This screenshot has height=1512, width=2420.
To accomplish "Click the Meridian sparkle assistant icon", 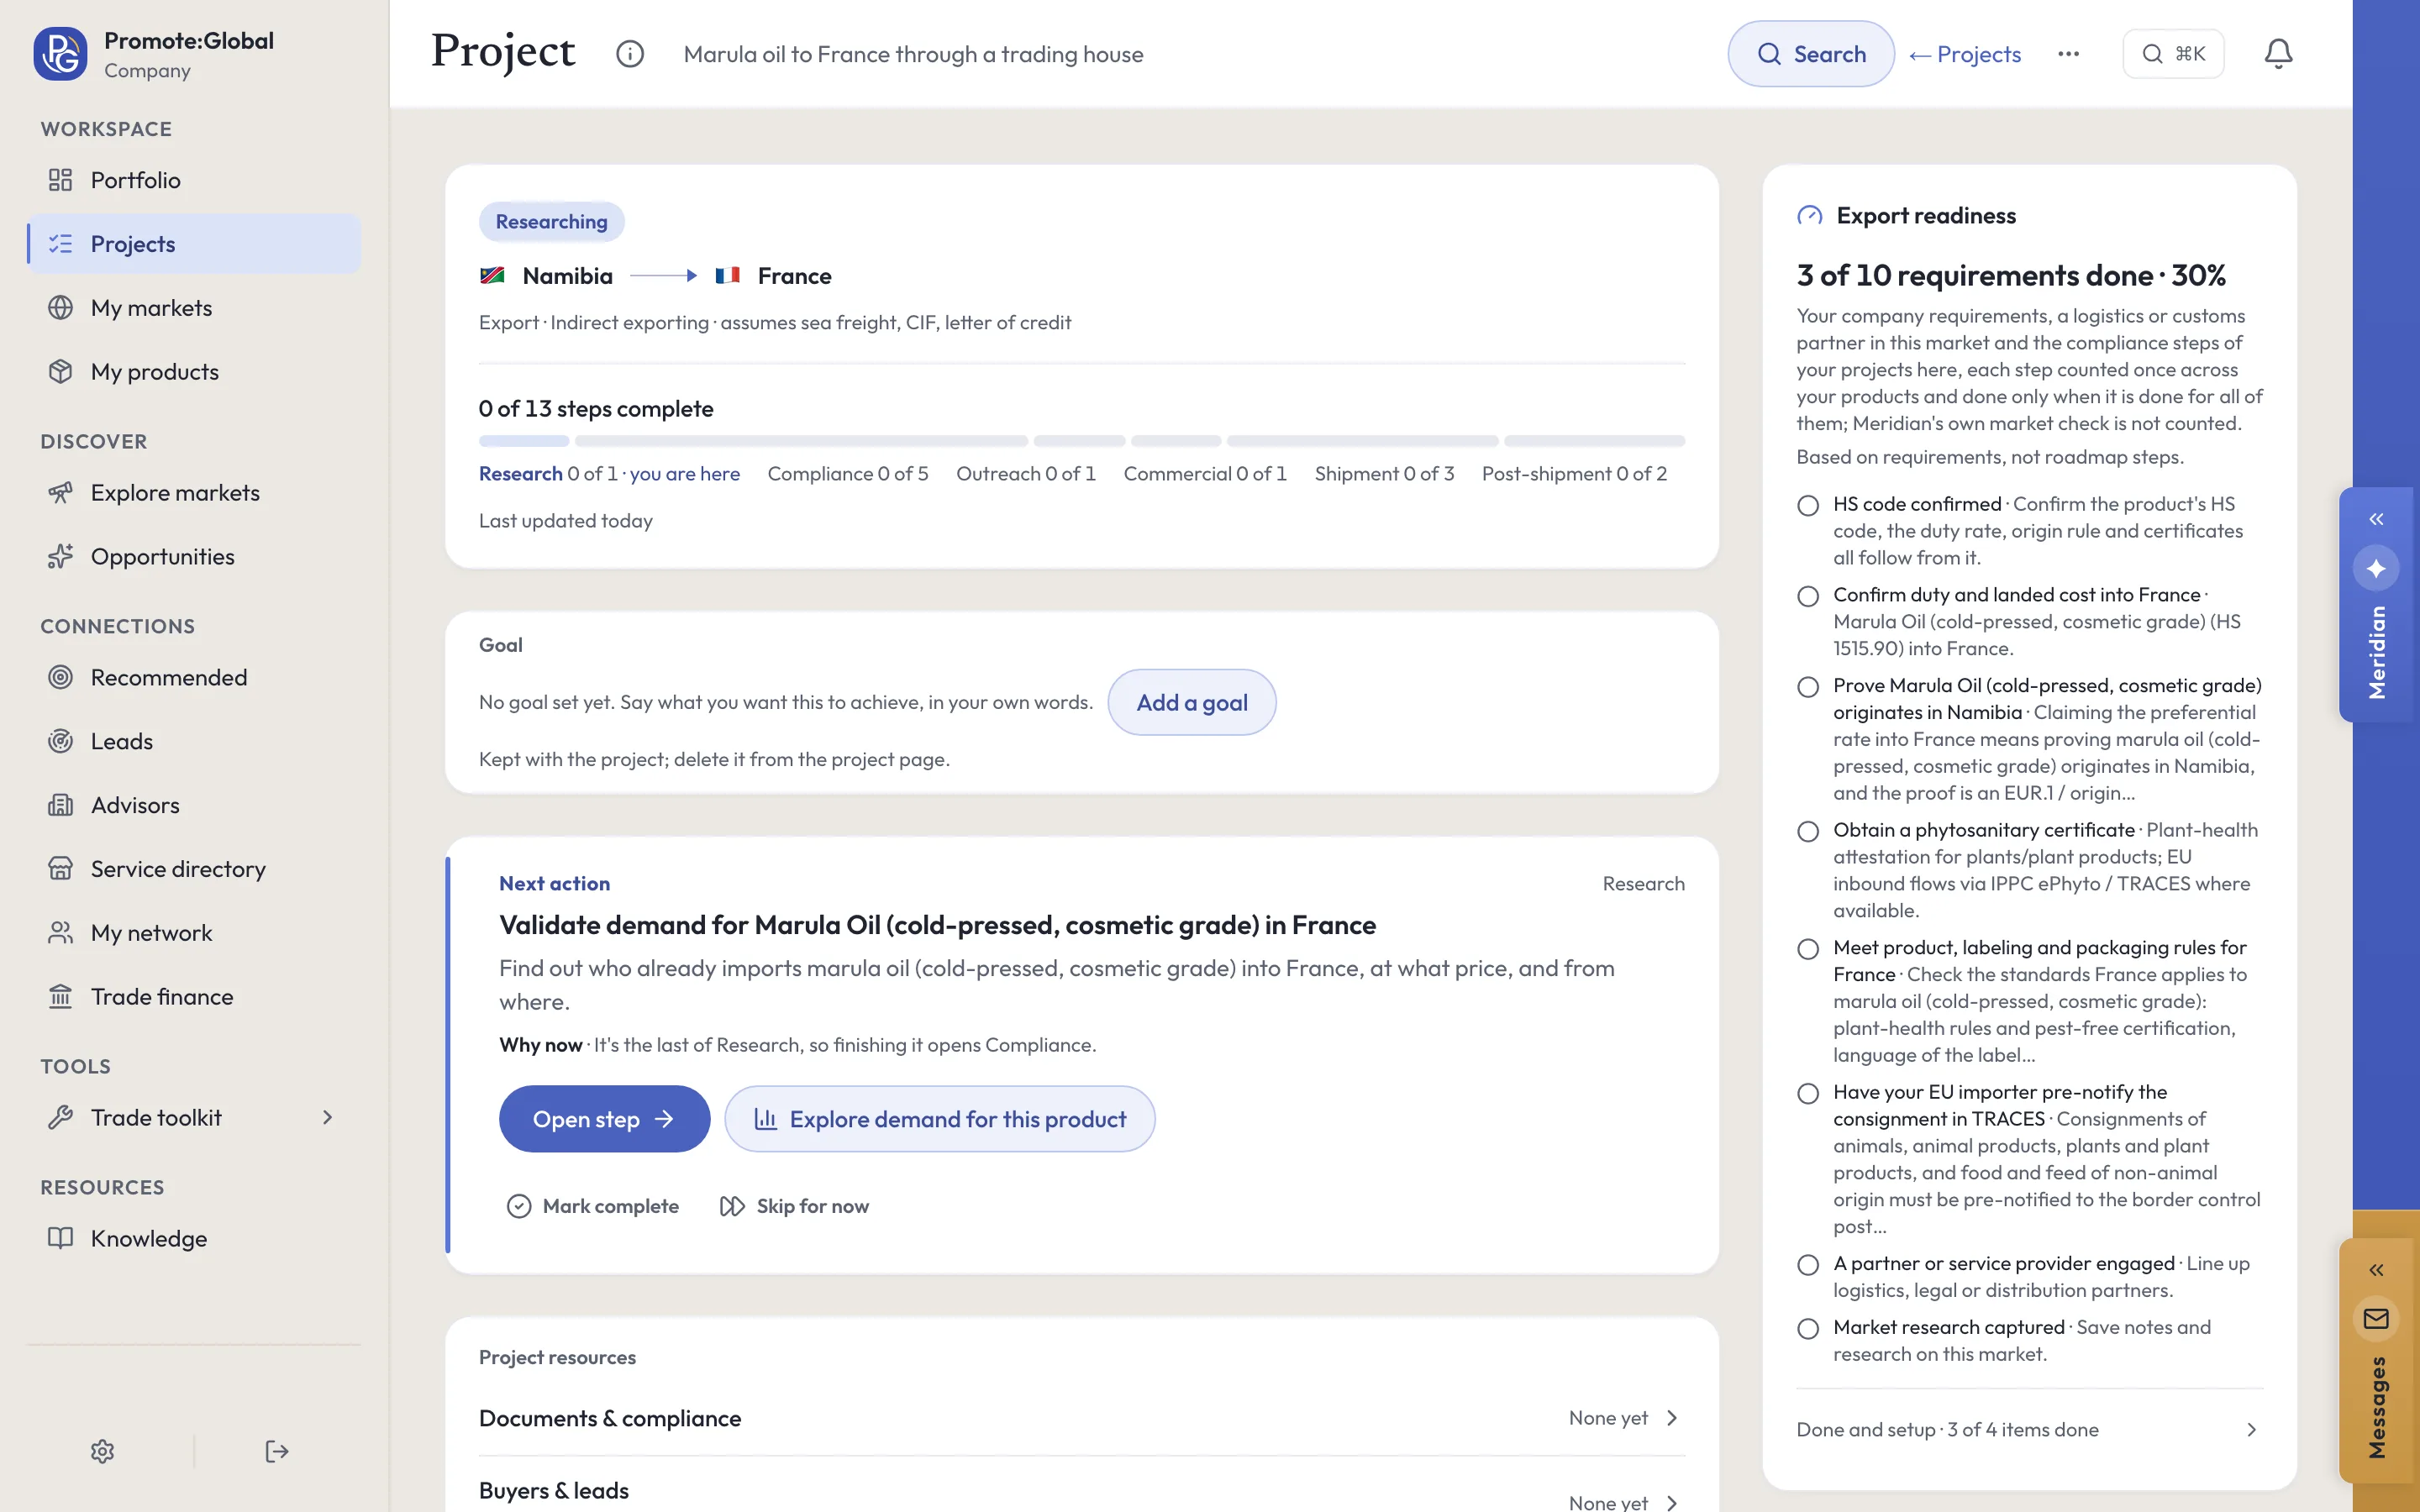I will pos(2376,569).
